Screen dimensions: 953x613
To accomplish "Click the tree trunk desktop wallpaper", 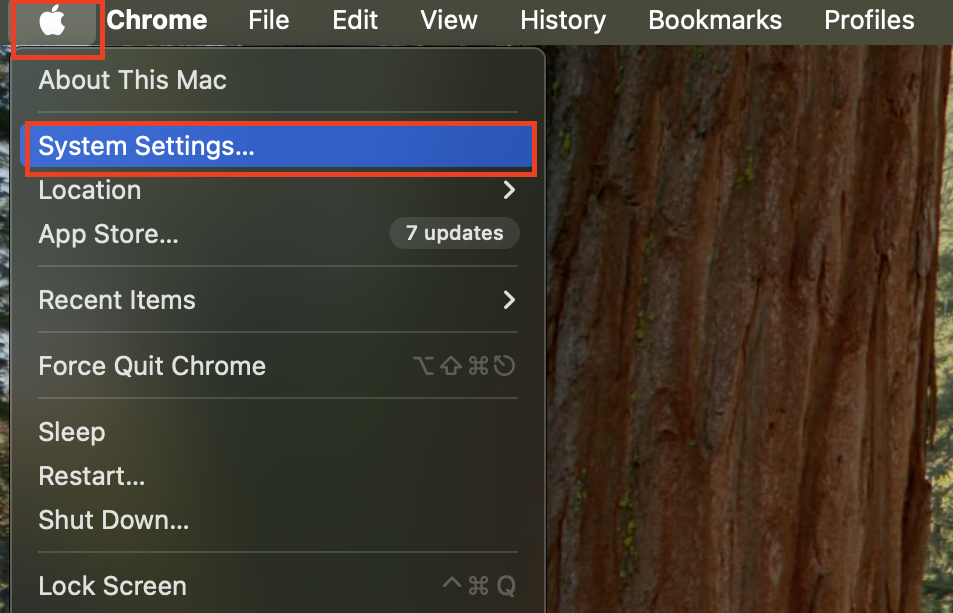I will 740,330.
